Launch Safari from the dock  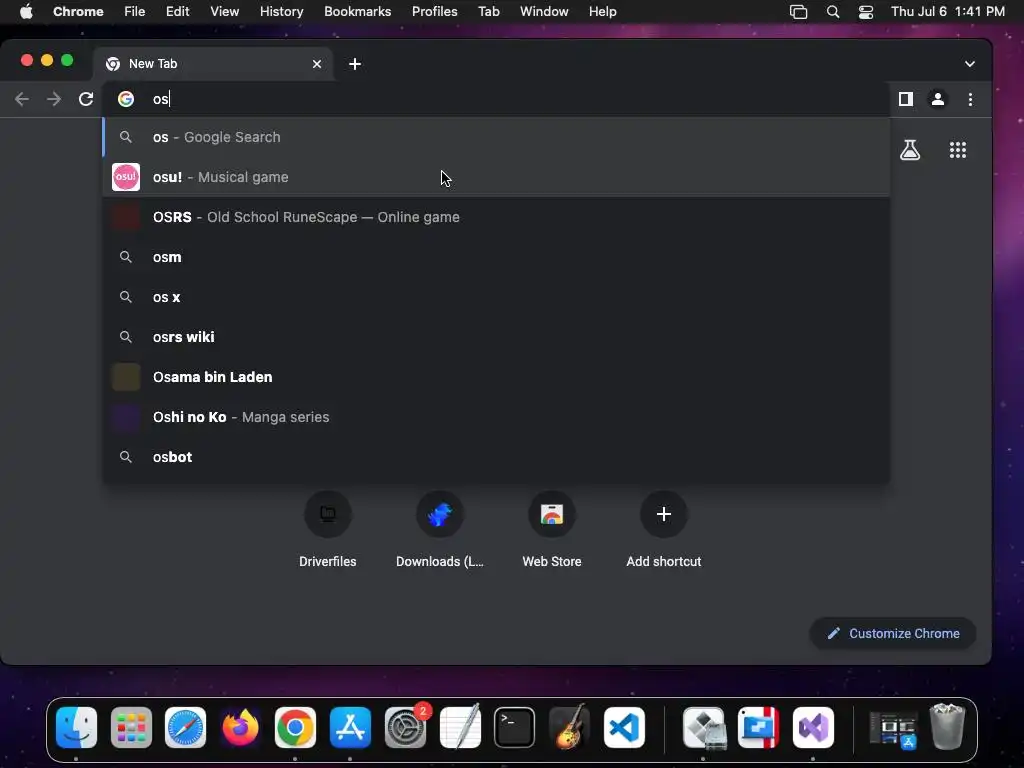[x=185, y=728]
